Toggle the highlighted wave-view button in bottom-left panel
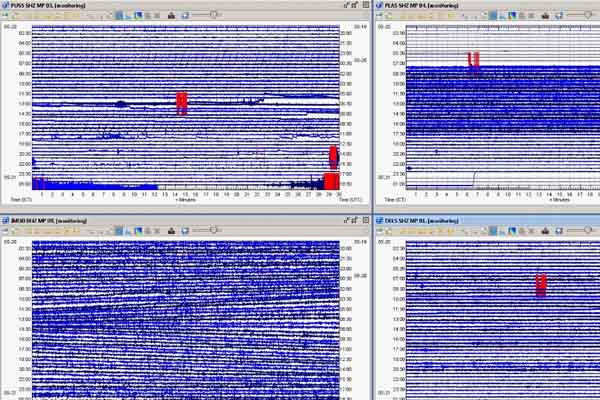This screenshot has width=600, height=400. point(119,231)
